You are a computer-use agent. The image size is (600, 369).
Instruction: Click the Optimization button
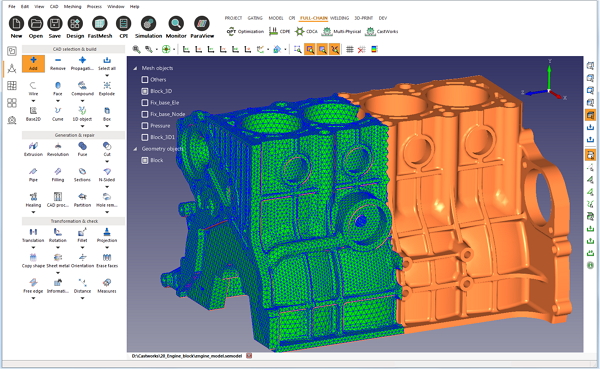tap(245, 31)
